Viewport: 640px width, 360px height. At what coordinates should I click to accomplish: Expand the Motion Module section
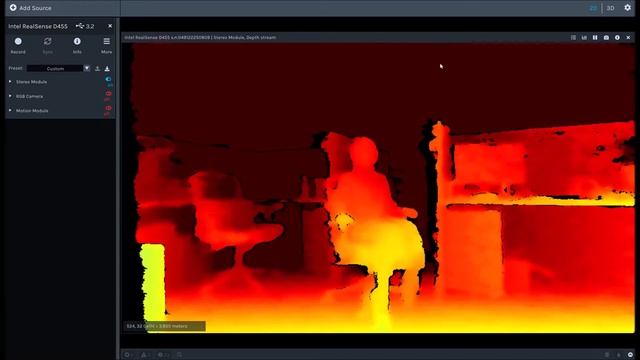(x=10, y=110)
